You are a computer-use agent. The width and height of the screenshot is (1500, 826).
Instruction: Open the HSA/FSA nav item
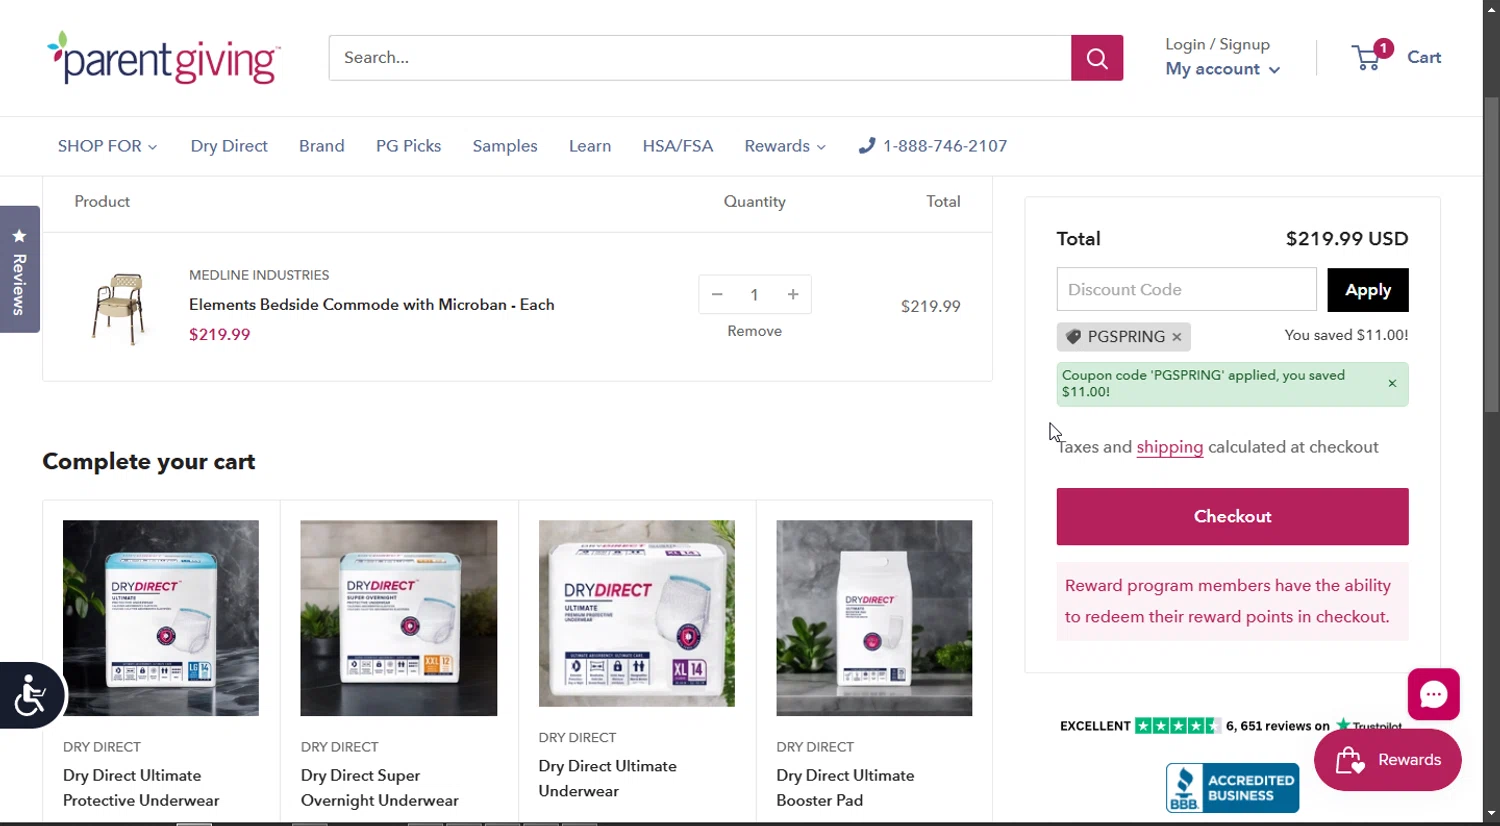tap(678, 146)
